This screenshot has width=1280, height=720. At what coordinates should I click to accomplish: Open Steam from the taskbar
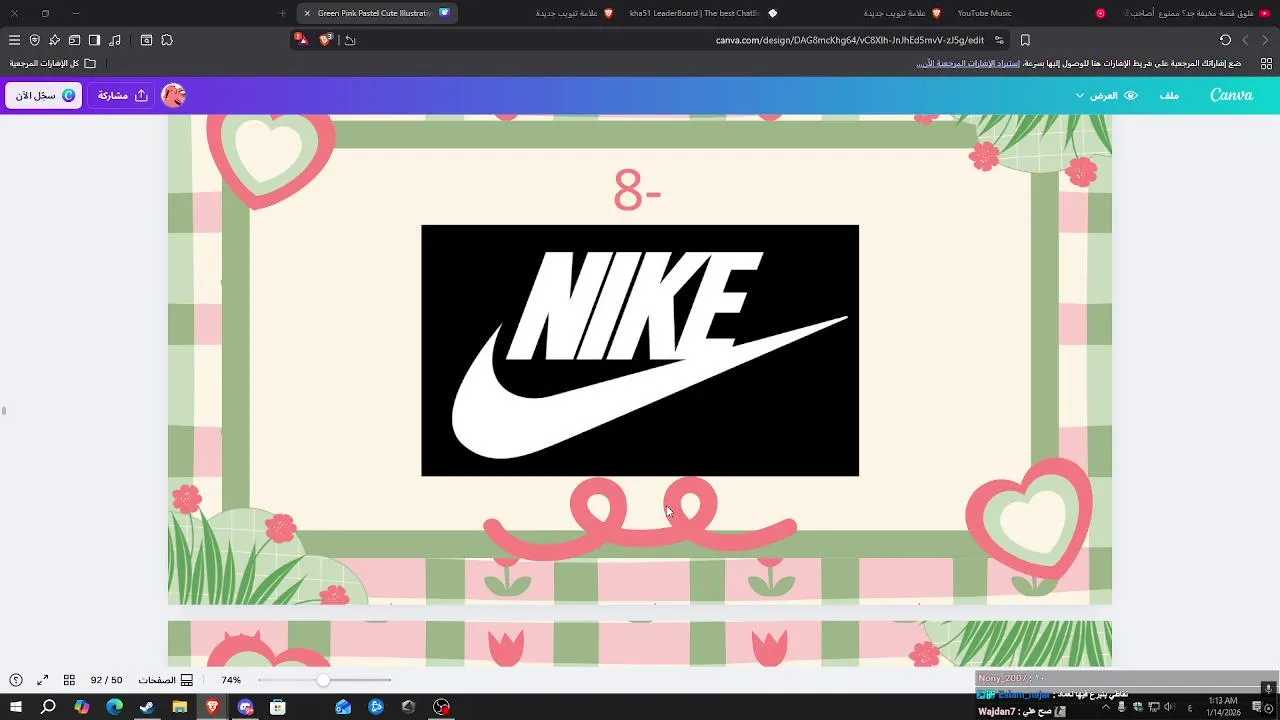147,707
